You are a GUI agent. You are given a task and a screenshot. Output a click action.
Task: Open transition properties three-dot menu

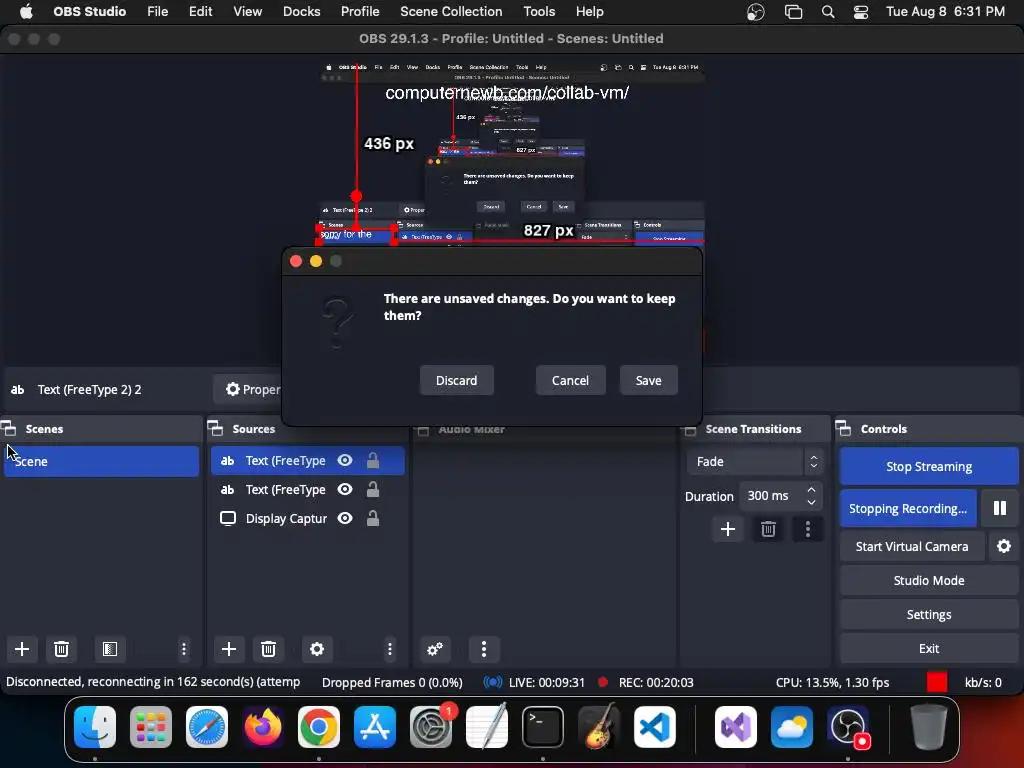tap(808, 529)
